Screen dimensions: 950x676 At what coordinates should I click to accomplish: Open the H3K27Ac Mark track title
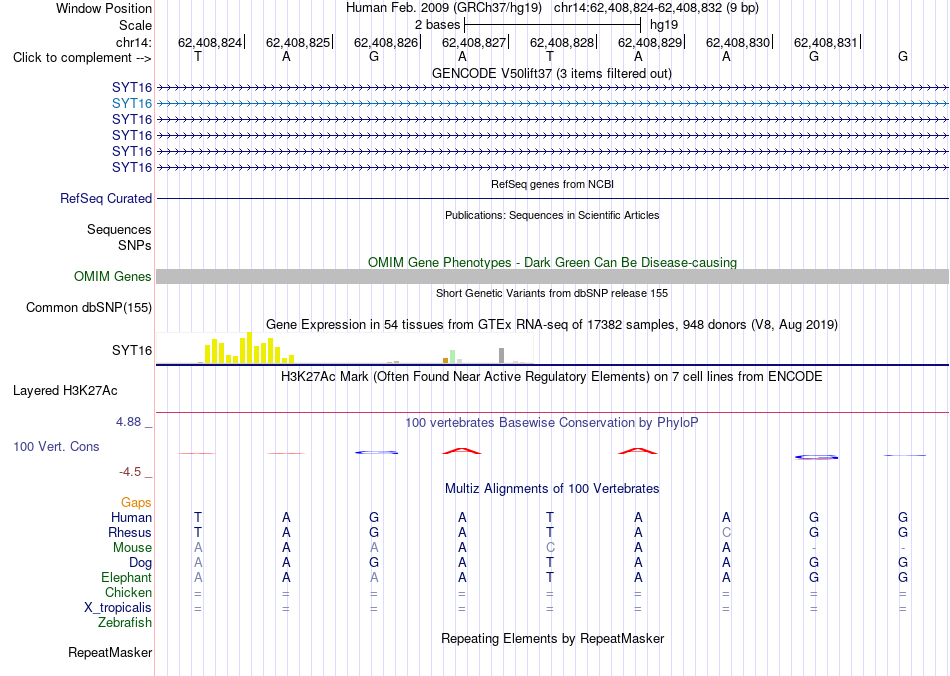click(x=552, y=377)
